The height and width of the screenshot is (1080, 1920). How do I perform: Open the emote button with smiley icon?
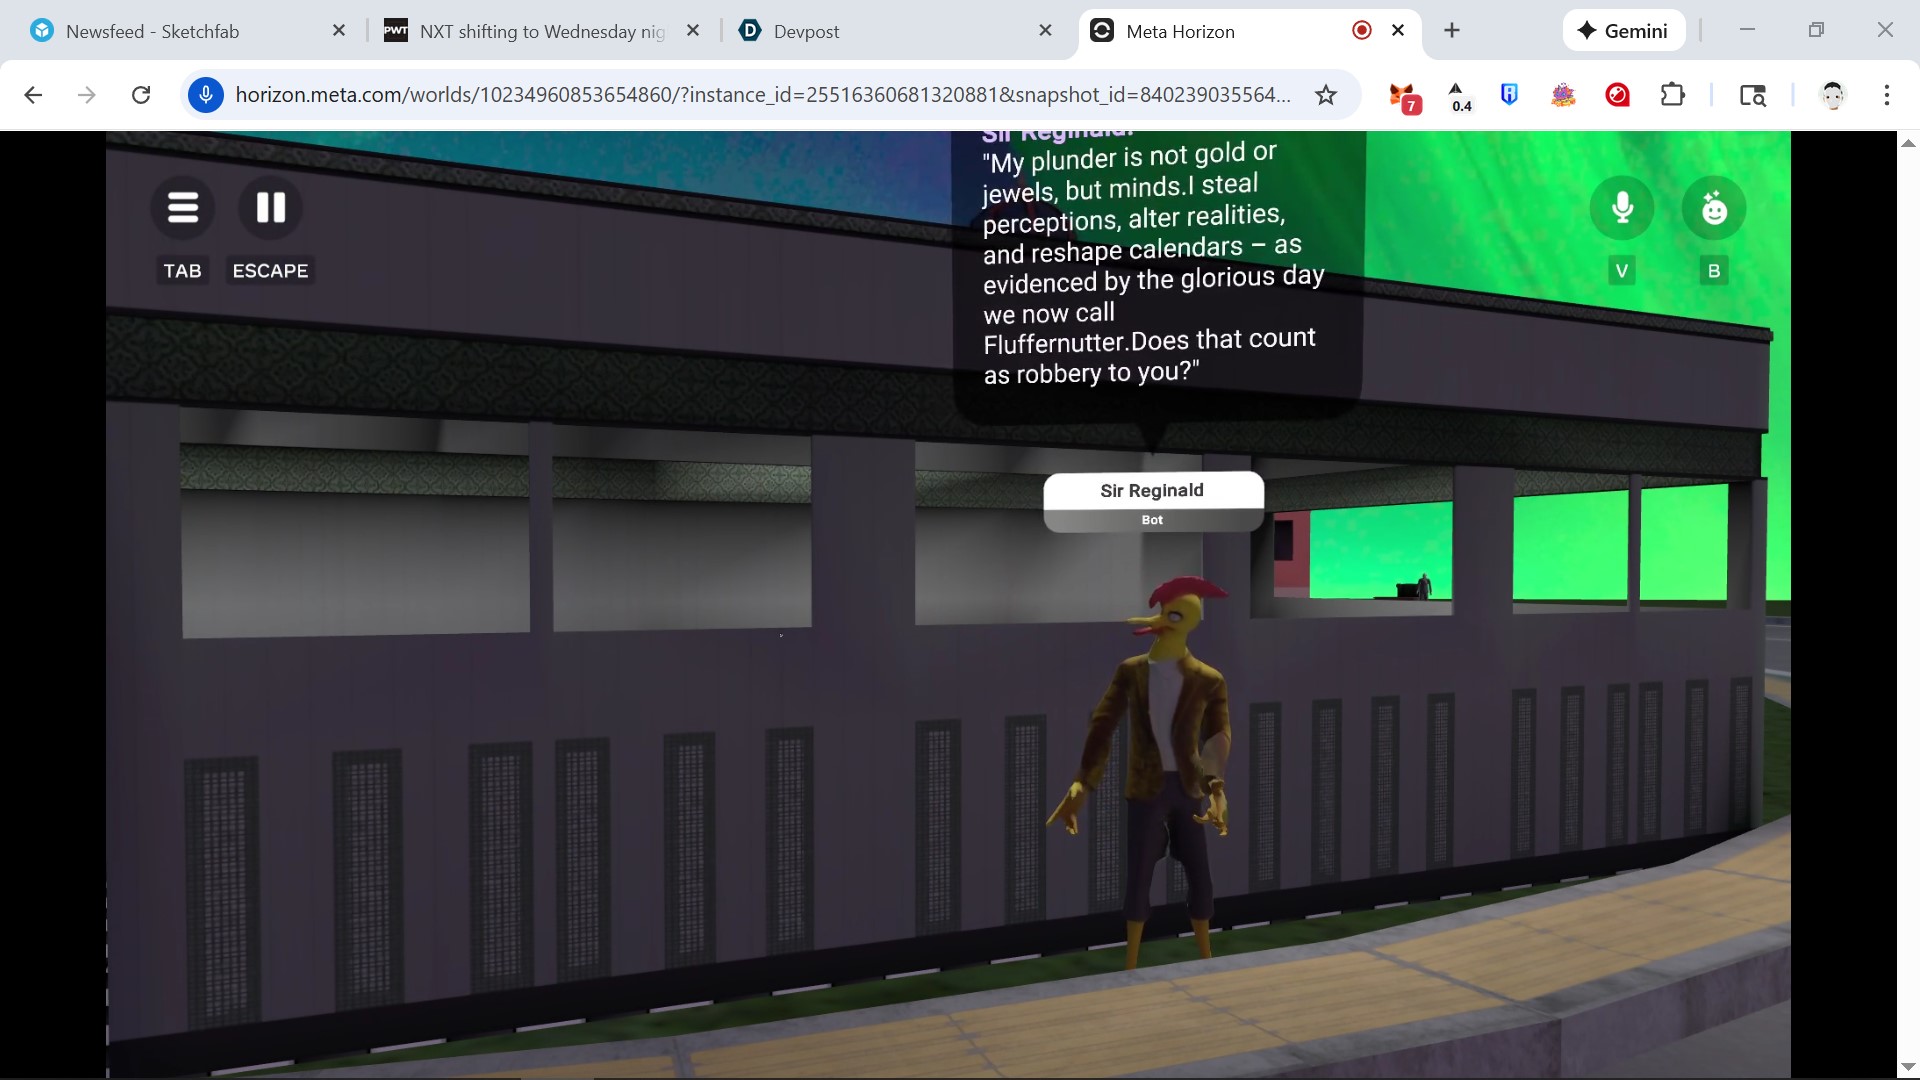pos(1714,208)
